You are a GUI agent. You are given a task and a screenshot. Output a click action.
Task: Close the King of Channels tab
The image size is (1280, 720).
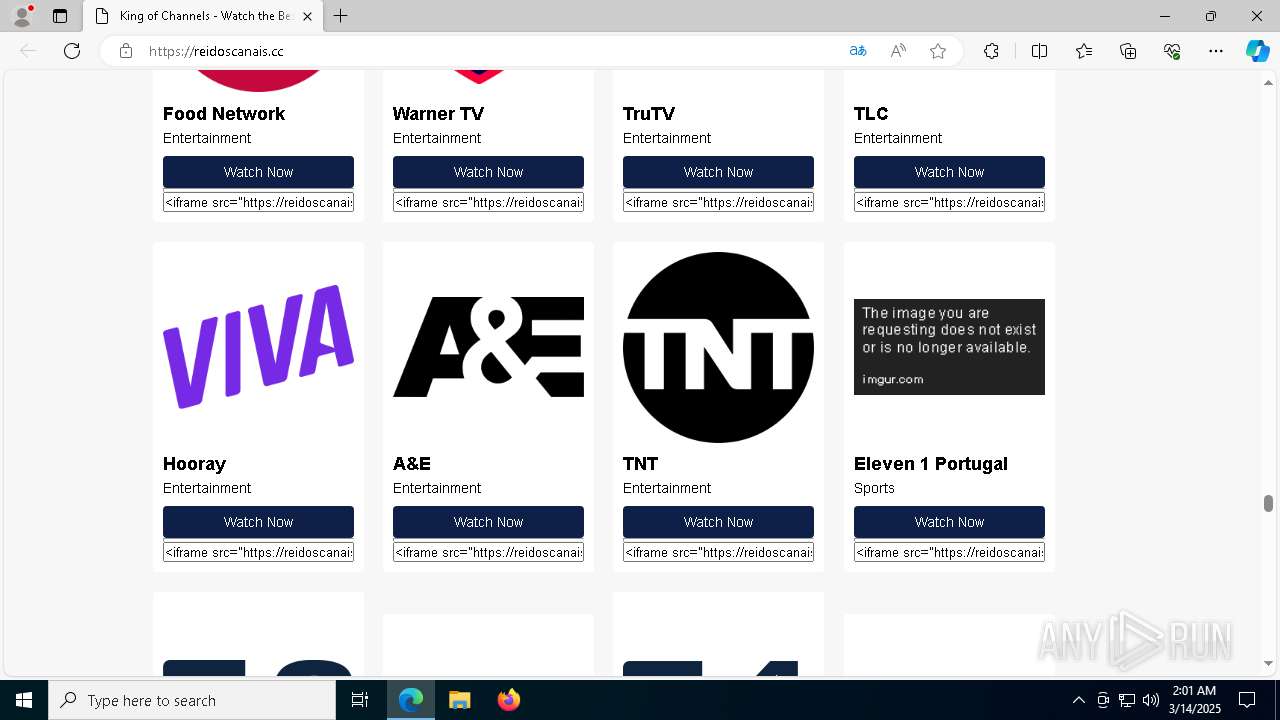(x=308, y=16)
